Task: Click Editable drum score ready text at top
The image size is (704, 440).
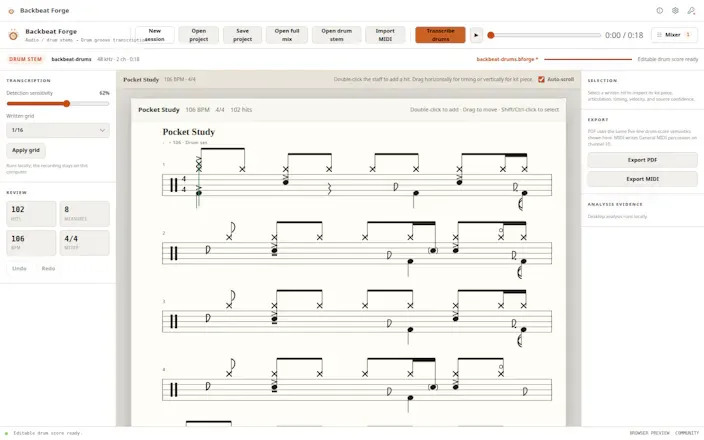Action: pos(668,59)
